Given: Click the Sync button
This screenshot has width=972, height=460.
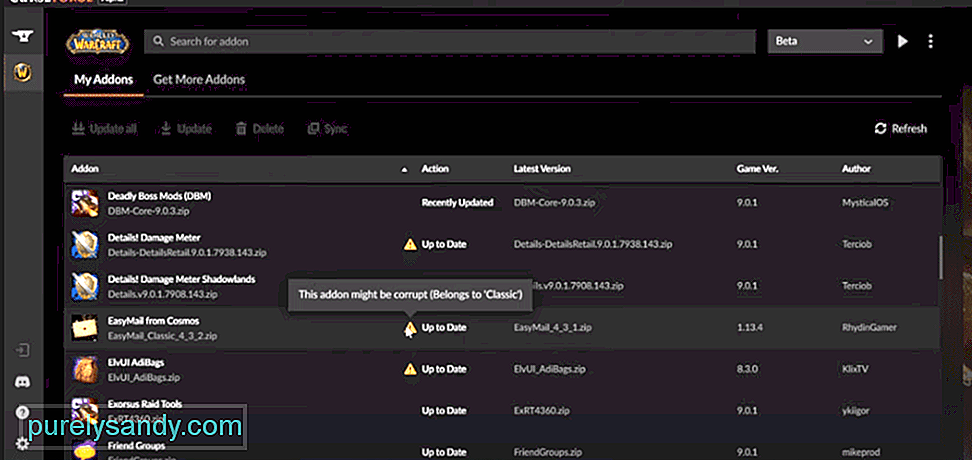Looking at the screenshot, I should click(327, 129).
